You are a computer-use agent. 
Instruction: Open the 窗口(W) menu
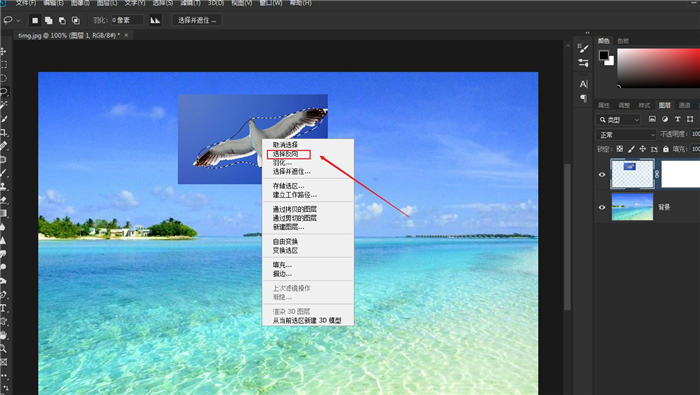click(x=271, y=3)
